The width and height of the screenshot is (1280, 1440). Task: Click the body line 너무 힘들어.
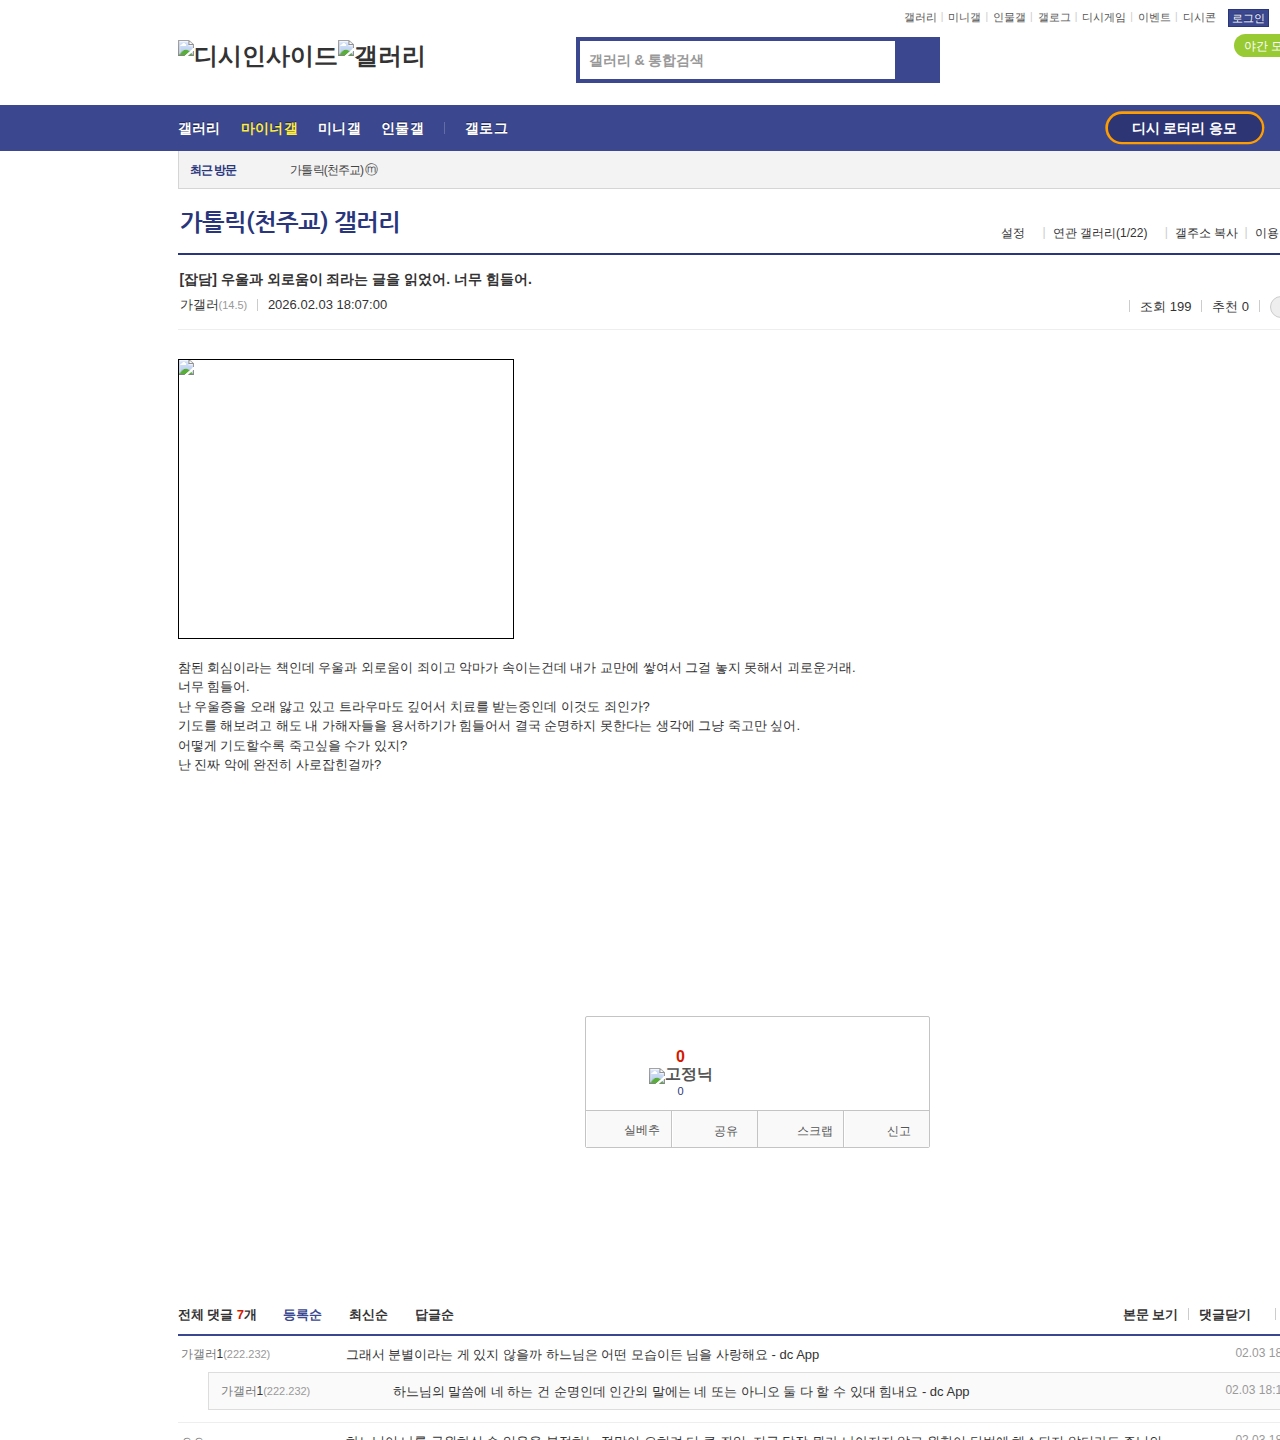214,687
